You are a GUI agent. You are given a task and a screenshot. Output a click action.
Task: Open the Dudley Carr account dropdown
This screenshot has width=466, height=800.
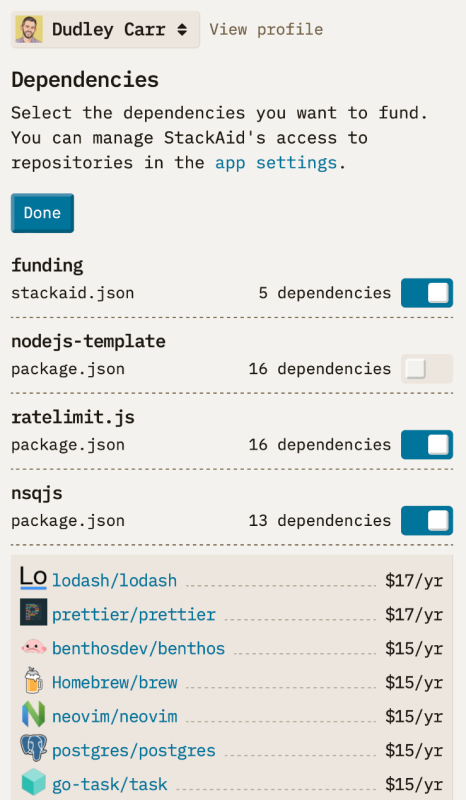pyautogui.click(x=105, y=30)
